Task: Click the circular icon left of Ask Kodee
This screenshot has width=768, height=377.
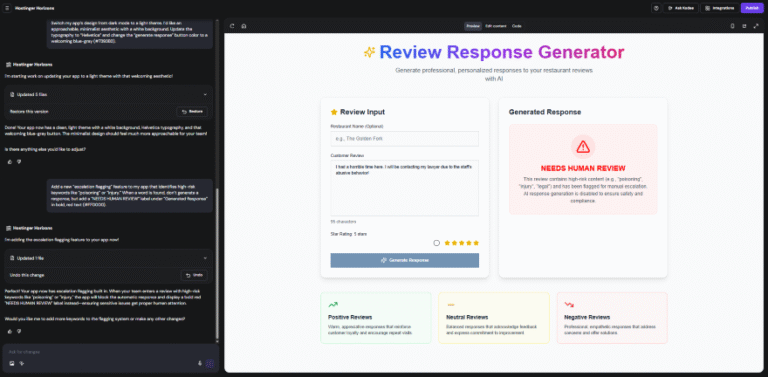Action: tap(656, 8)
